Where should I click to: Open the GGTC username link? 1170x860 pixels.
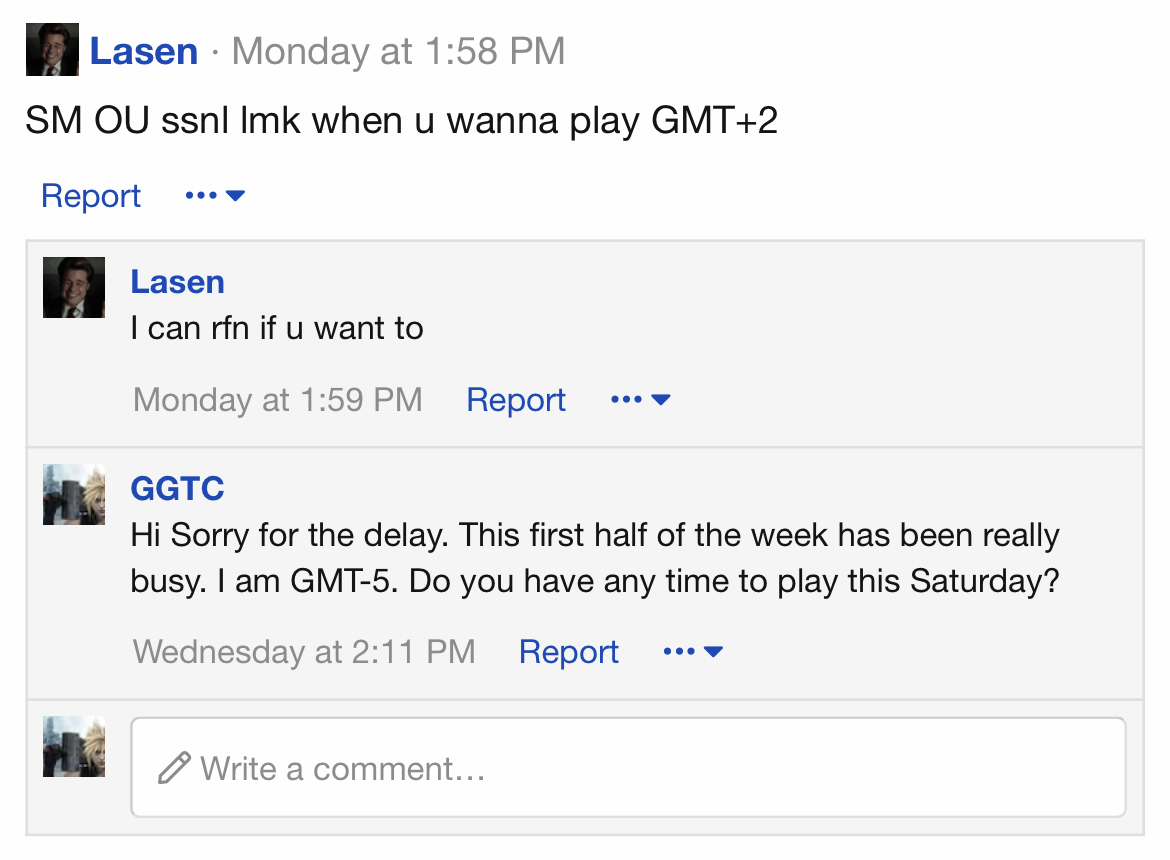click(177, 489)
